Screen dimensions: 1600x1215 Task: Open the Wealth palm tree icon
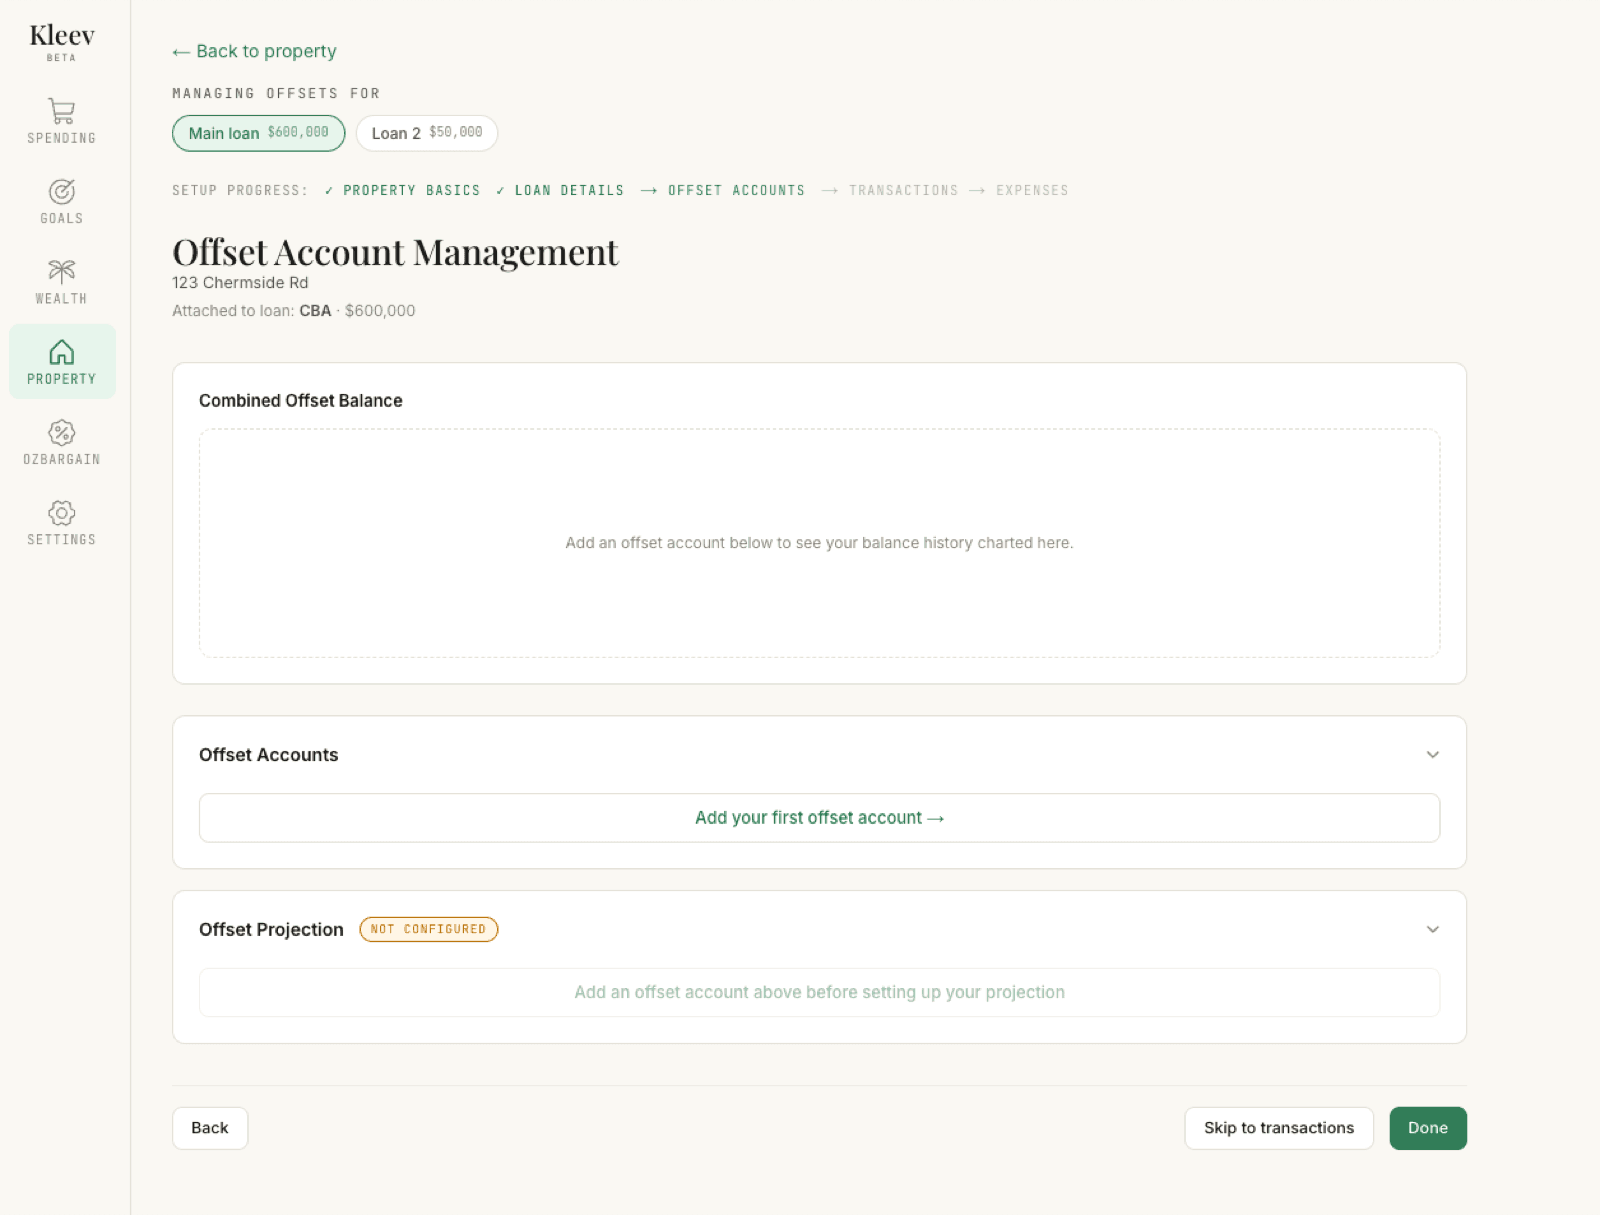point(62,271)
